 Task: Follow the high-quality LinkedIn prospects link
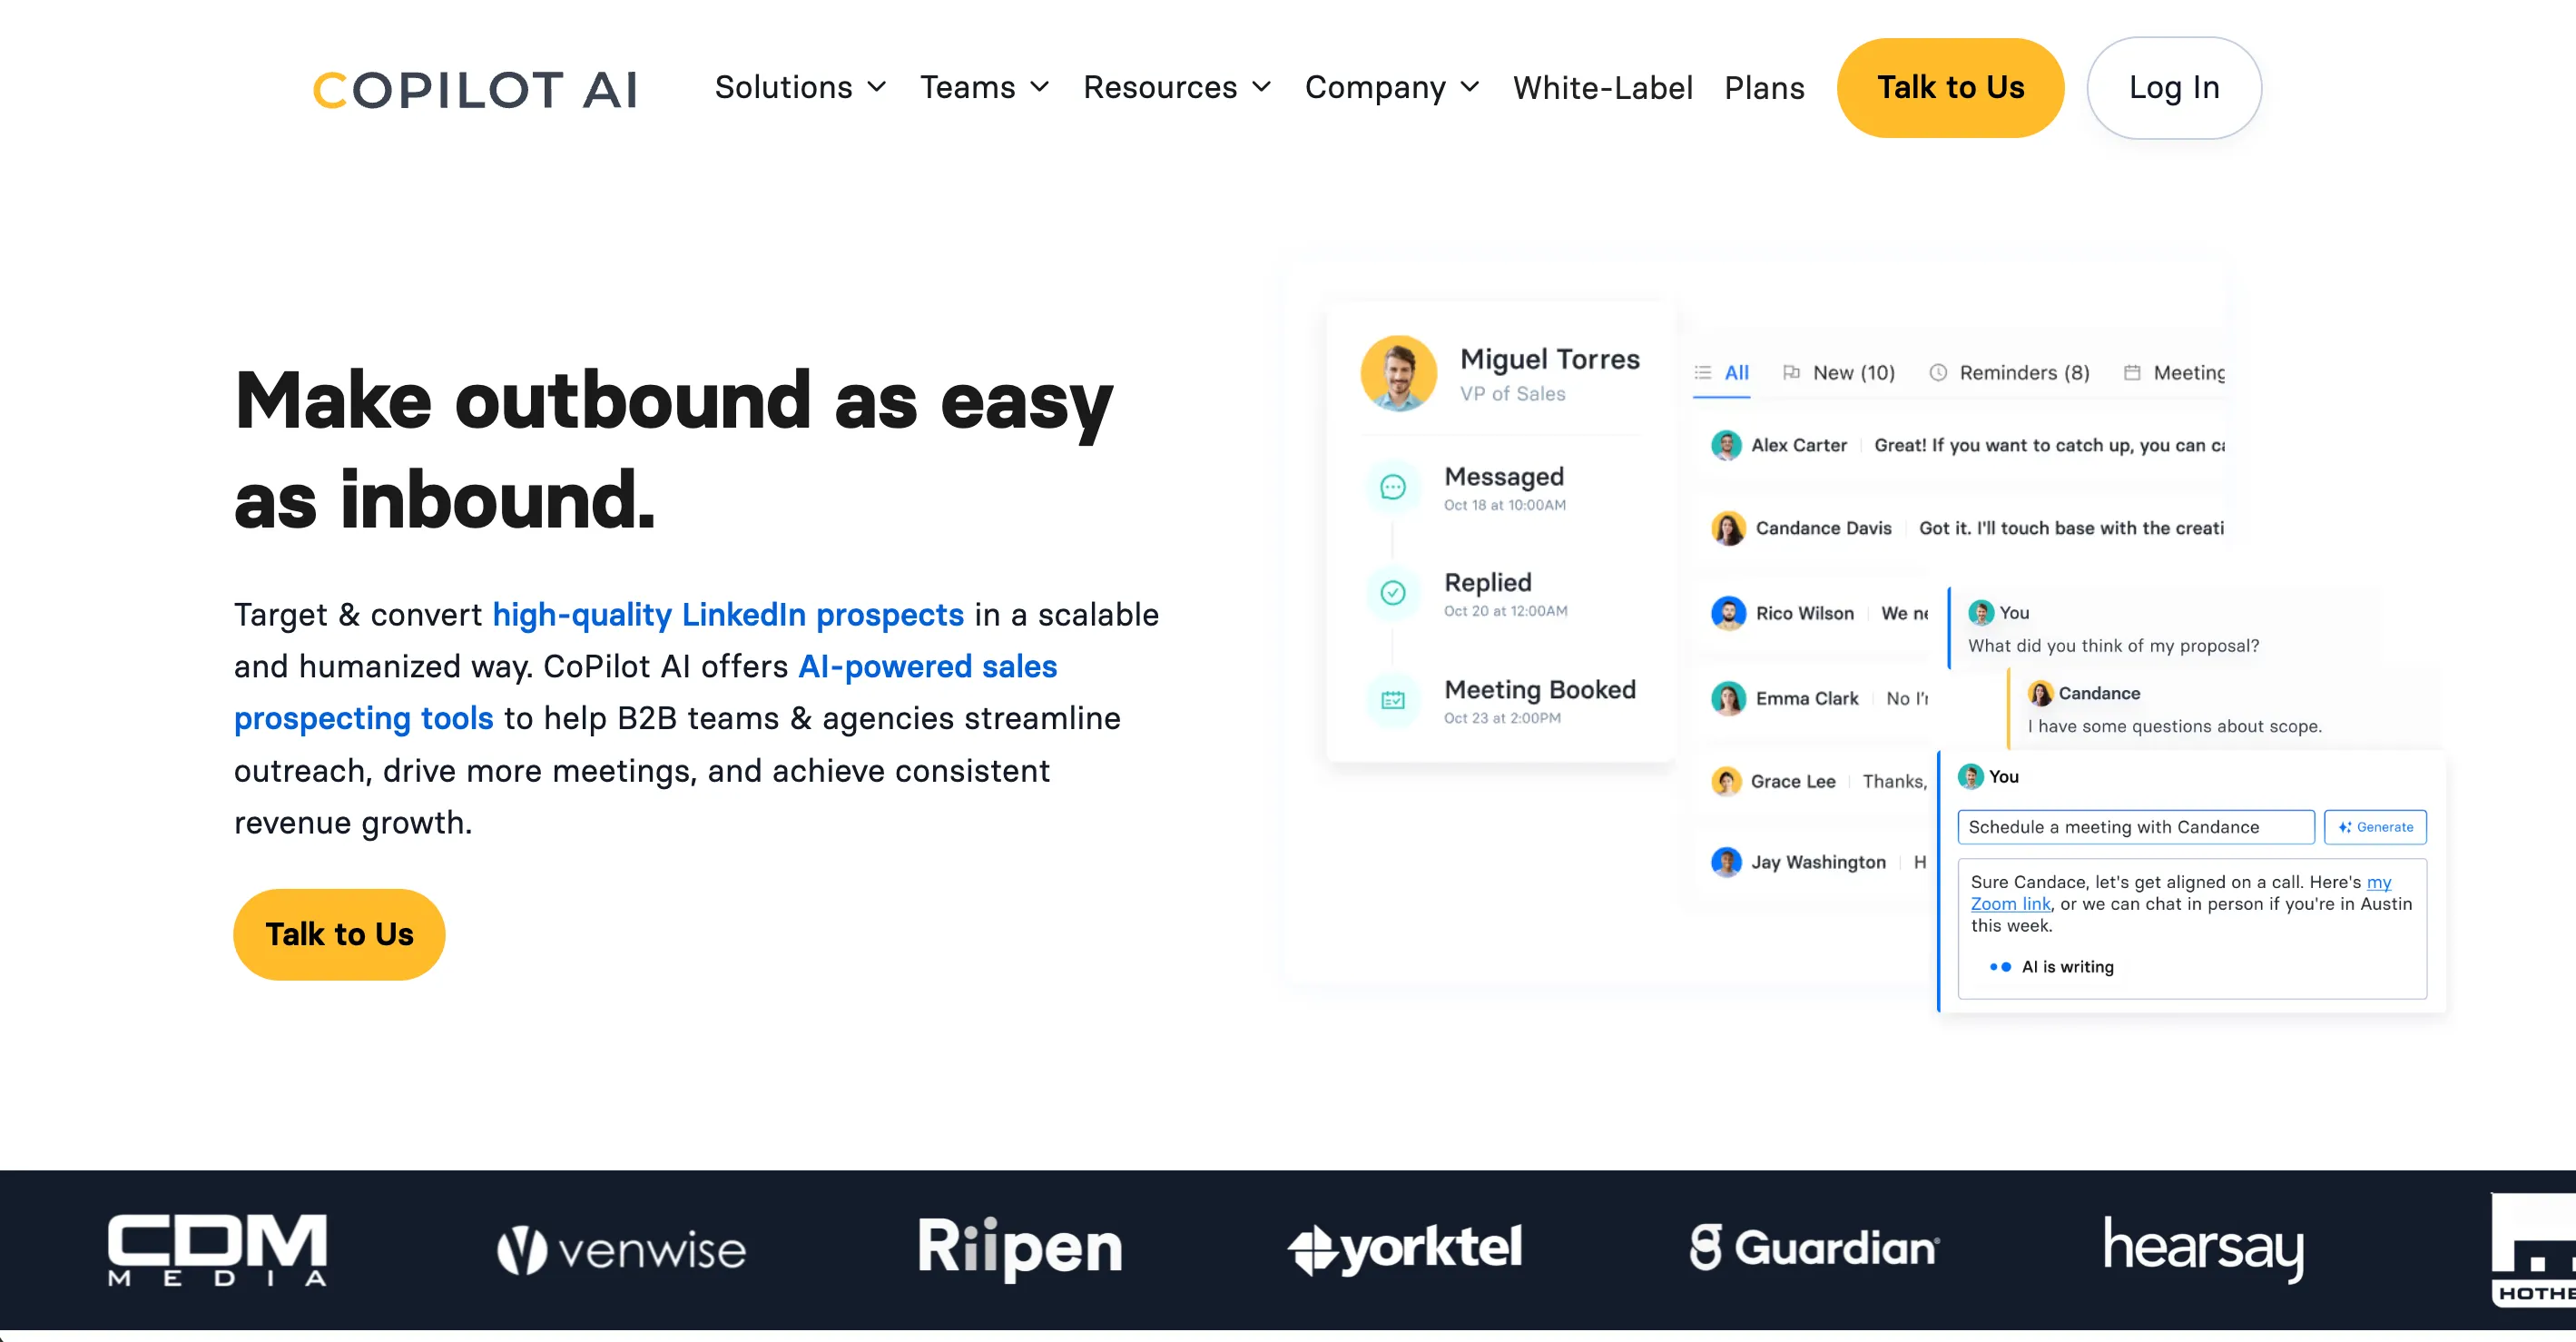(727, 614)
